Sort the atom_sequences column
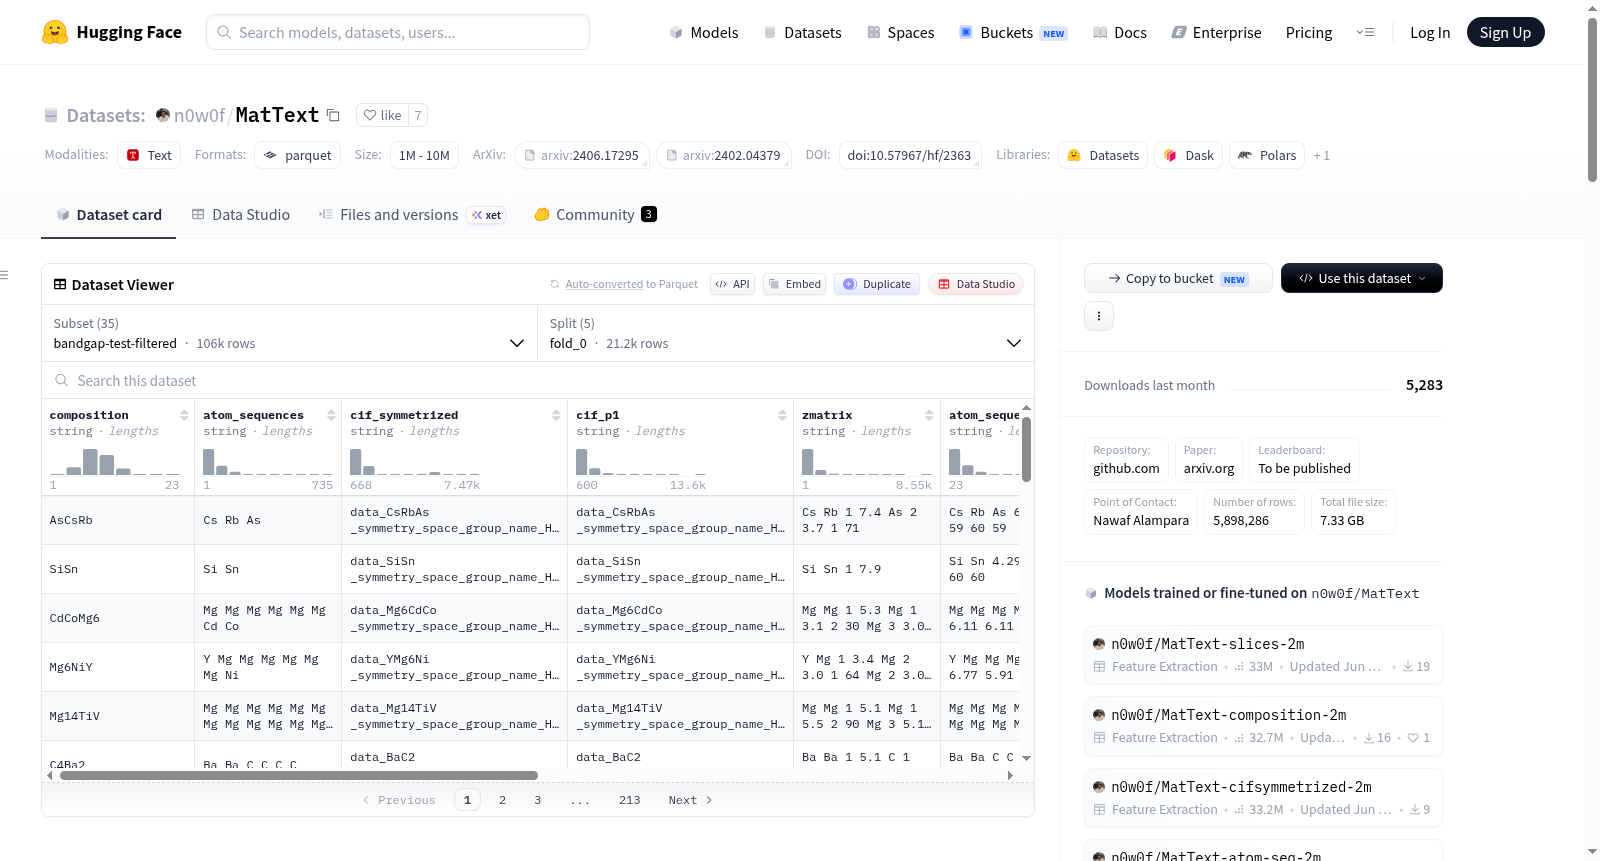 click(x=331, y=415)
